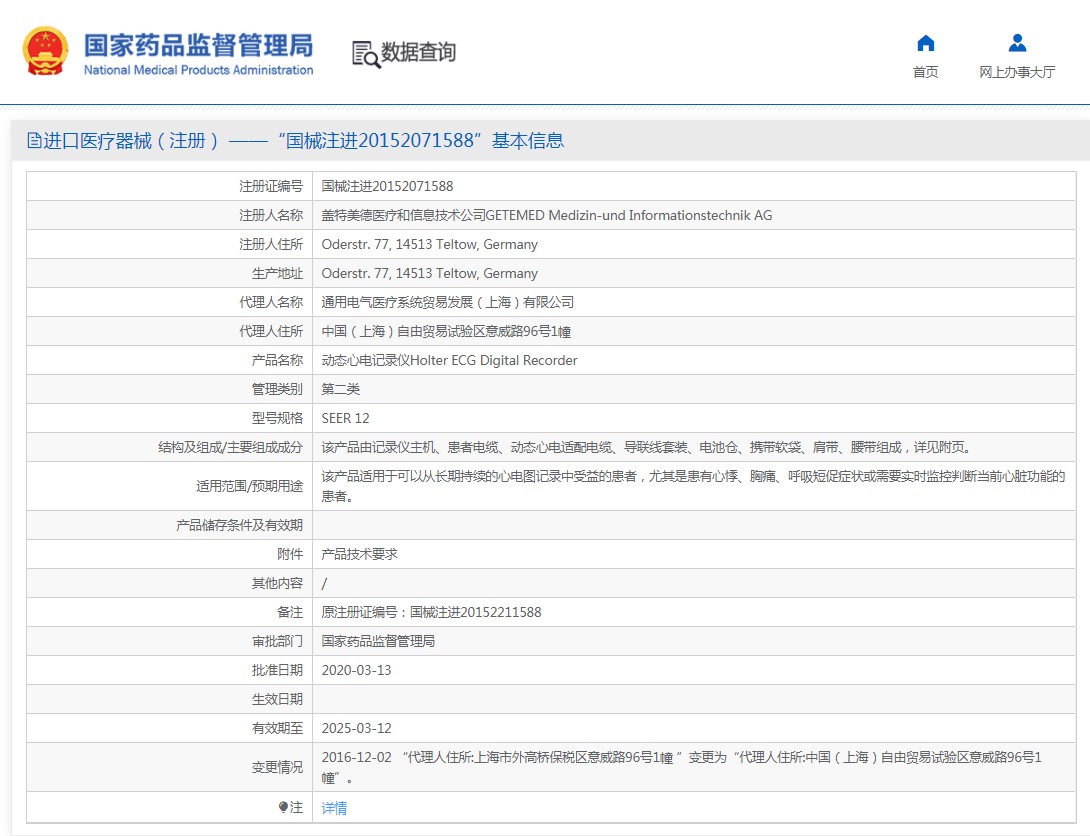The width and height of the screenshot is (1090, 836).
Task: Click the document icon before 进口医疗器械
Action: pos(34,140)
